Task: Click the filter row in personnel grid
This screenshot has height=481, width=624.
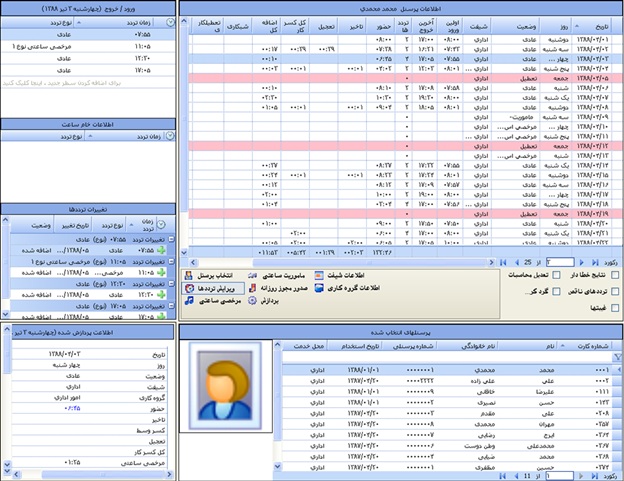Action: (x=447, y=357)
